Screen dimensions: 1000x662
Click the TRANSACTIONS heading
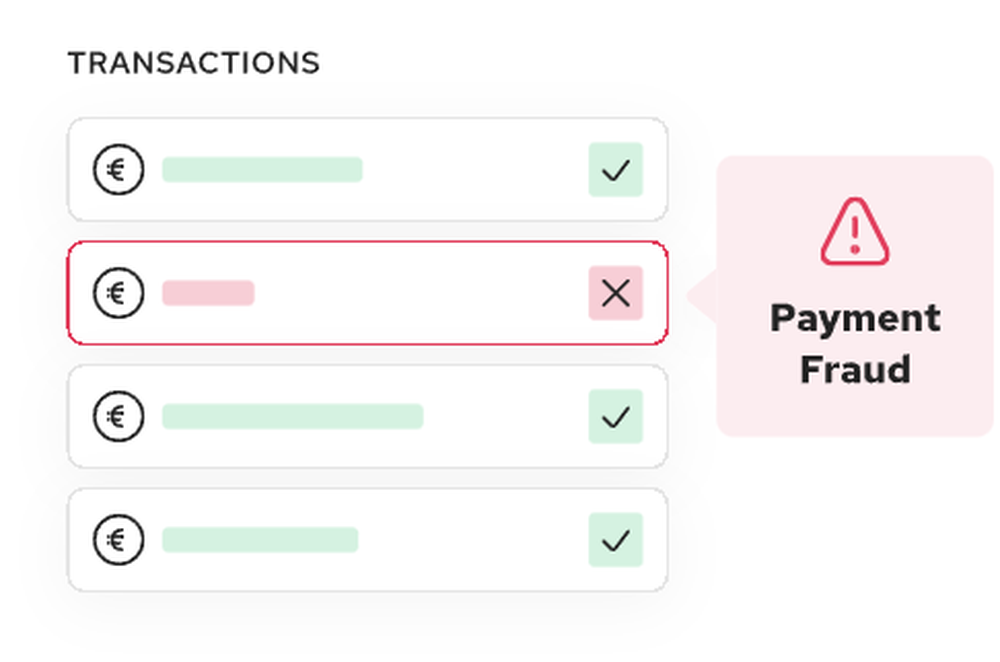[x=193, y=63]
